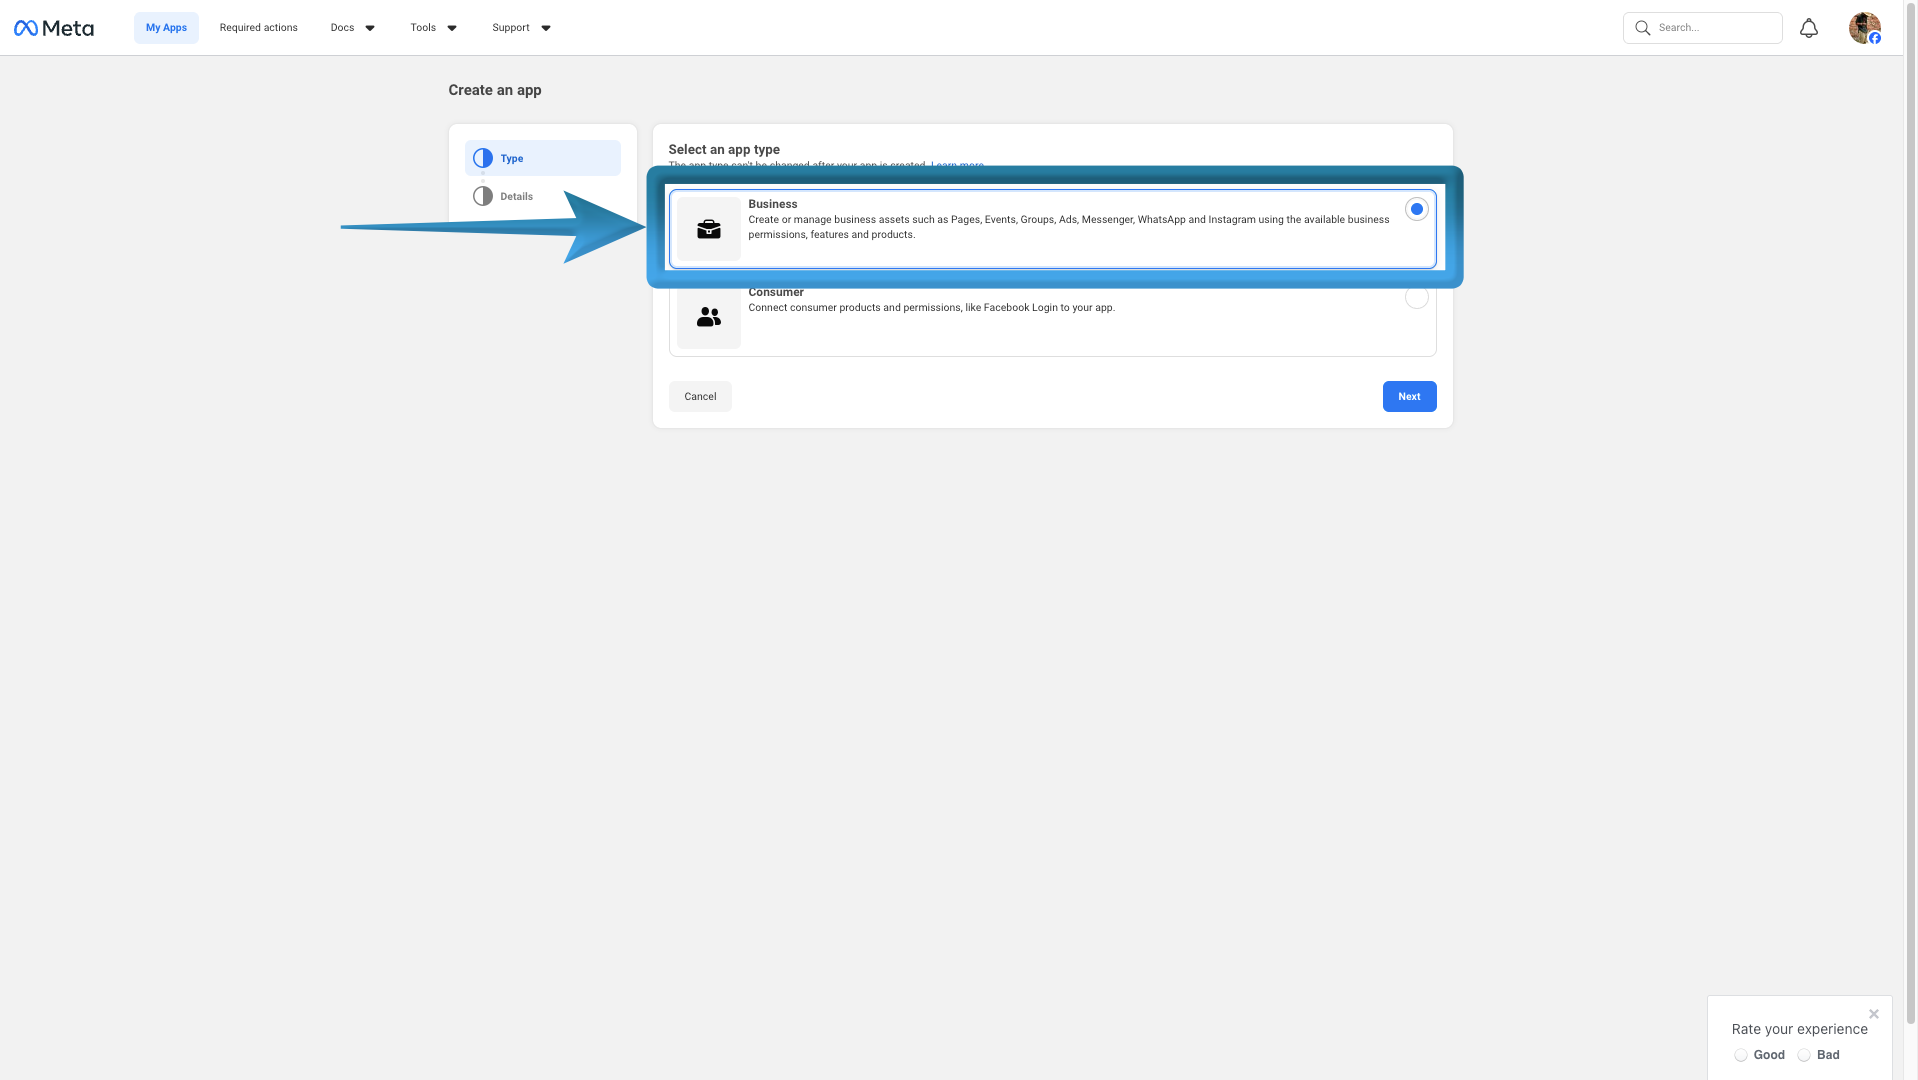Viewport: 1918px width, 1080px height.
Task: Click the Details step circle icon
Action: click(483, 196)
